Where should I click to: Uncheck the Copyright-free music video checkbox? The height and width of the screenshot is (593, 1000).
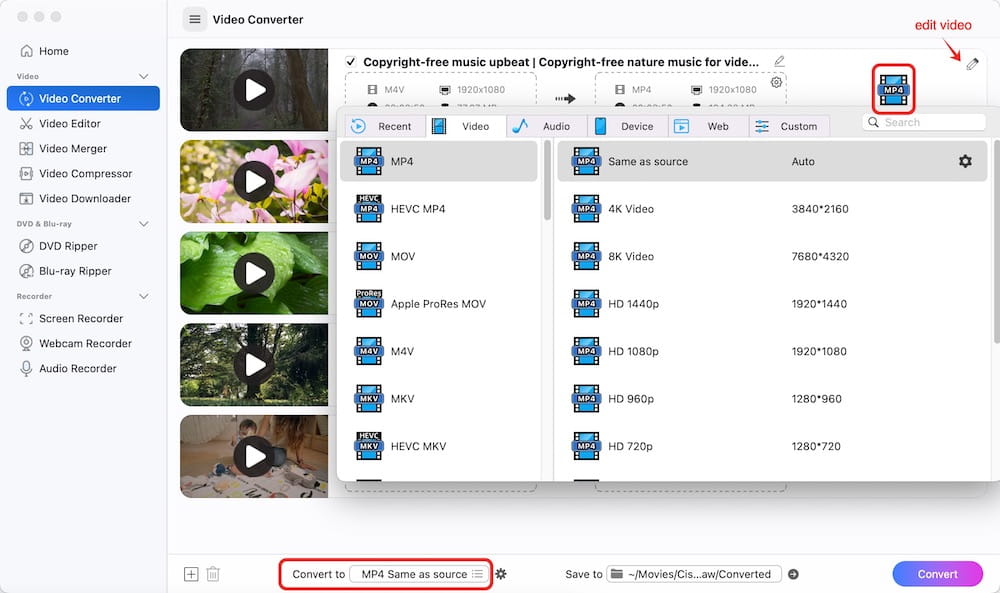tap(350, 62)
